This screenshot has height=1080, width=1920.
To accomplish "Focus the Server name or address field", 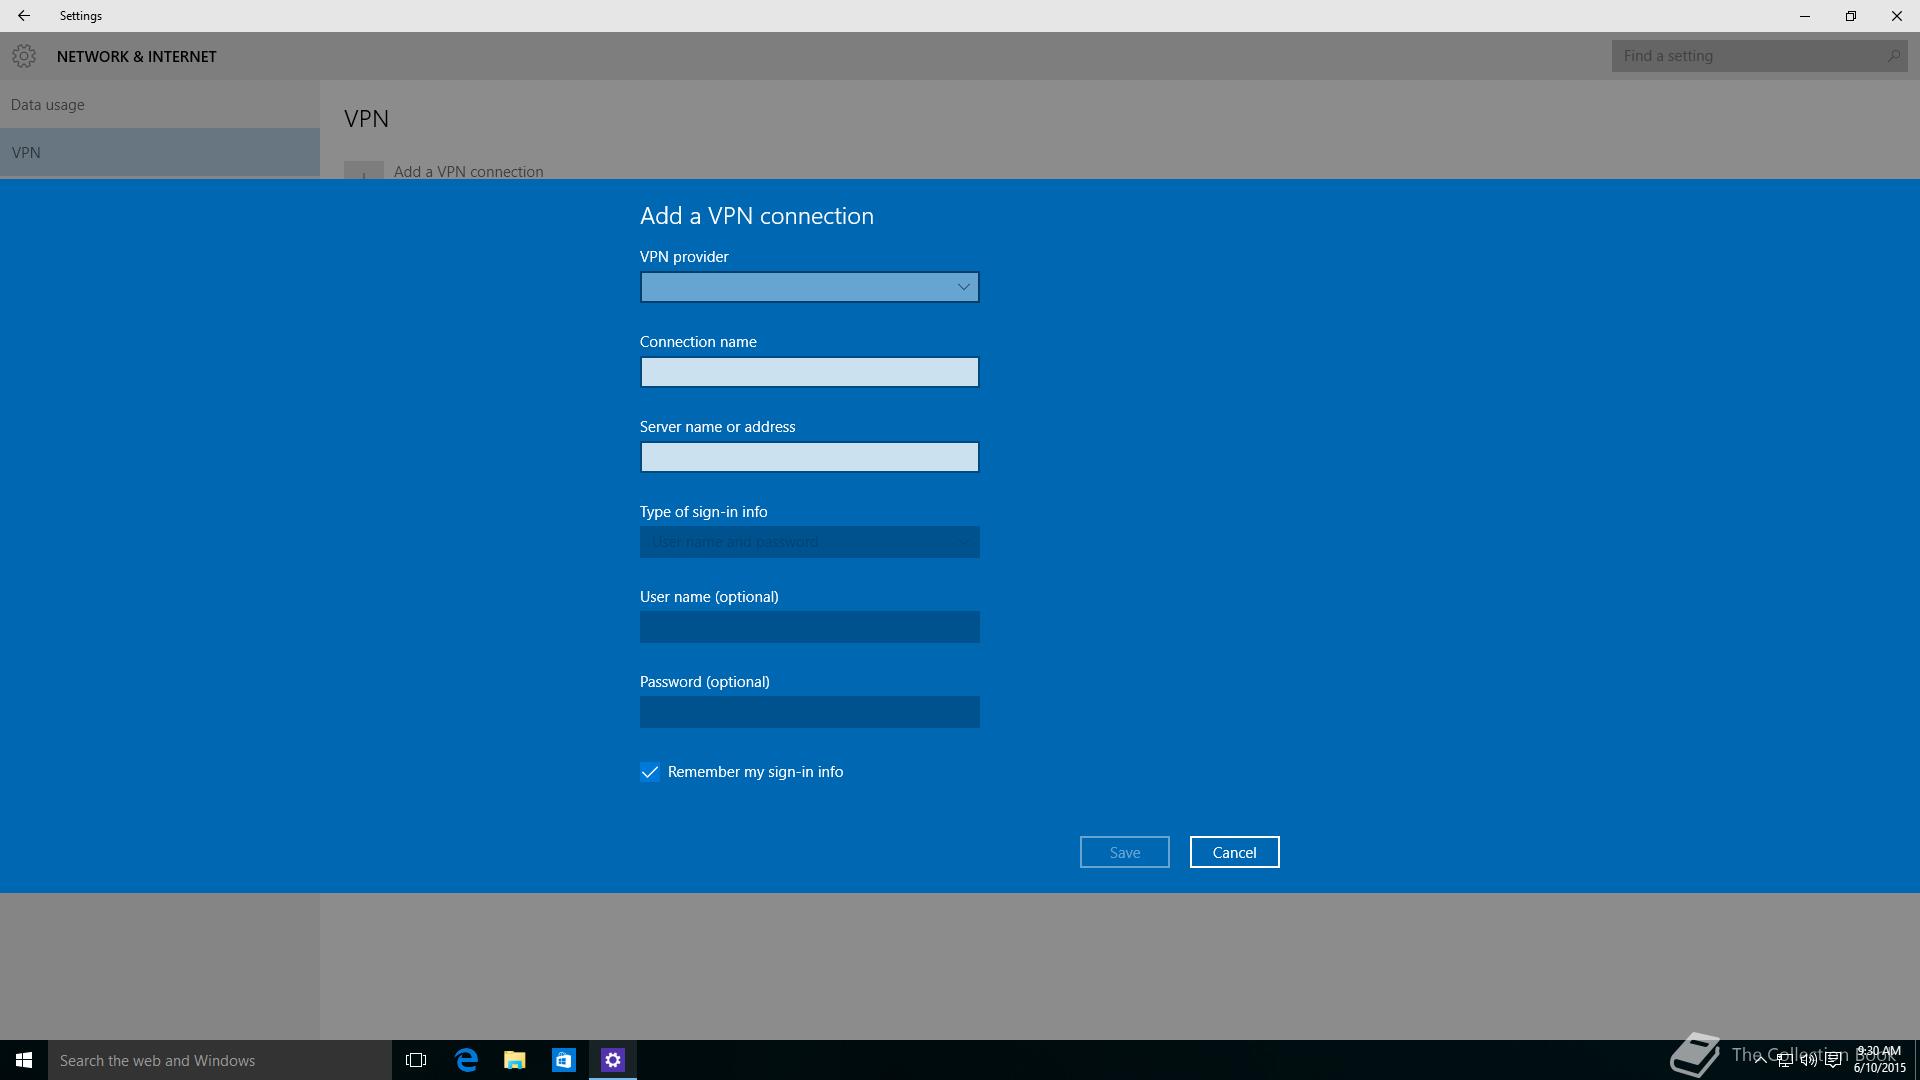I will click(x=809, y=457).
